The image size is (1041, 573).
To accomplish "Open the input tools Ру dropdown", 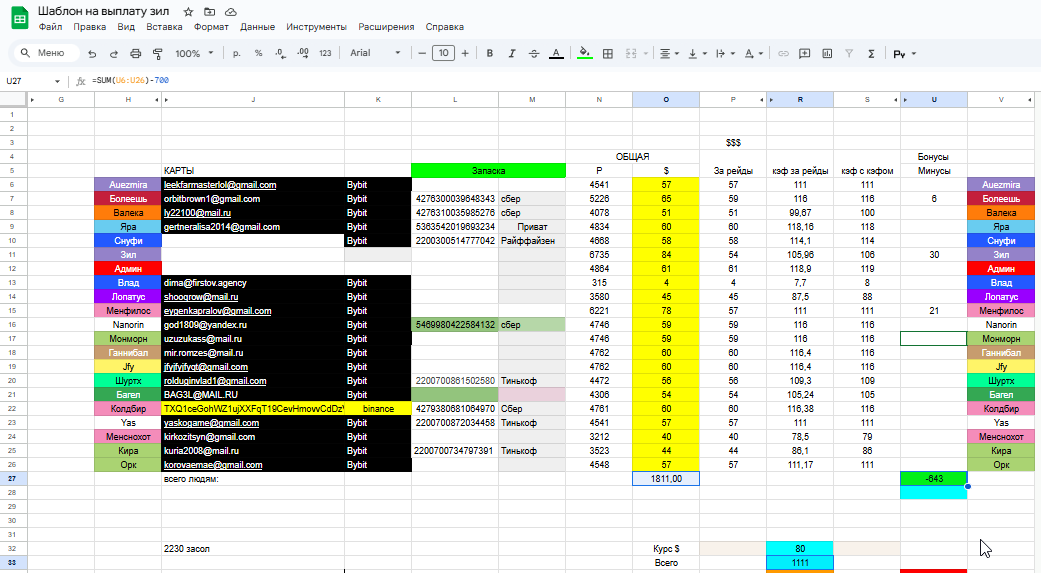I will coord(904,53).
